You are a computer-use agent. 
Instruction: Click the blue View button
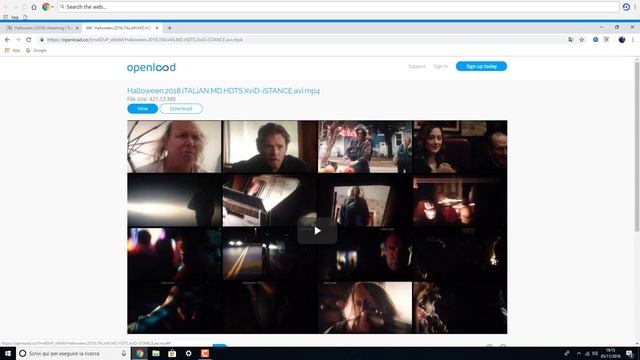pyautogui.click(x=142, y=109)
